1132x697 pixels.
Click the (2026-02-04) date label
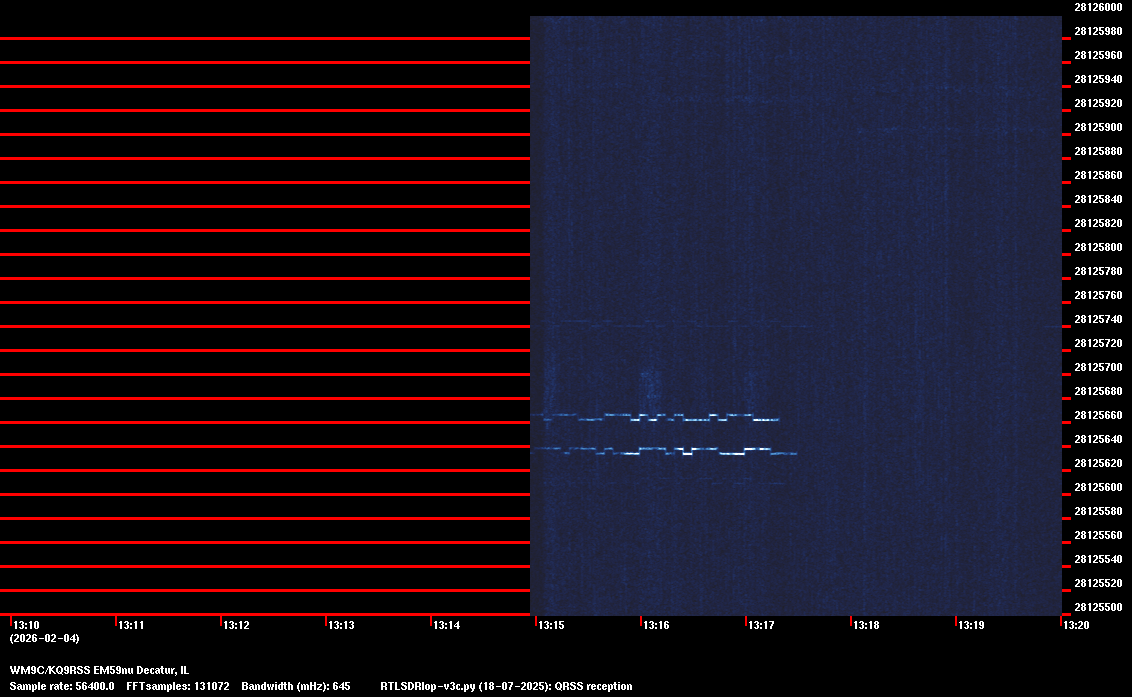point(44,638)
